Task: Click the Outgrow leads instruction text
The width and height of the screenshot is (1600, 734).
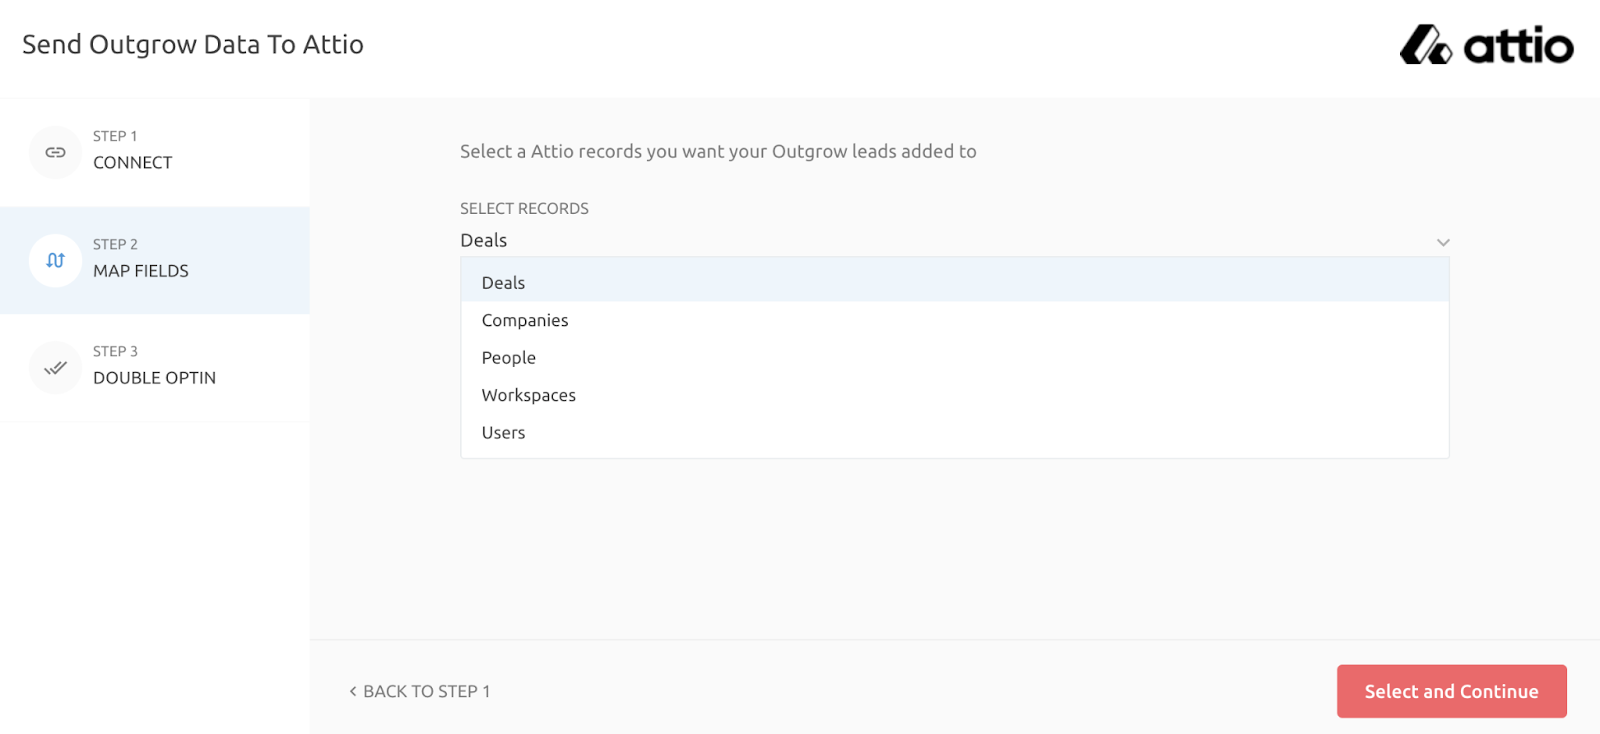Action: [718, 151]
